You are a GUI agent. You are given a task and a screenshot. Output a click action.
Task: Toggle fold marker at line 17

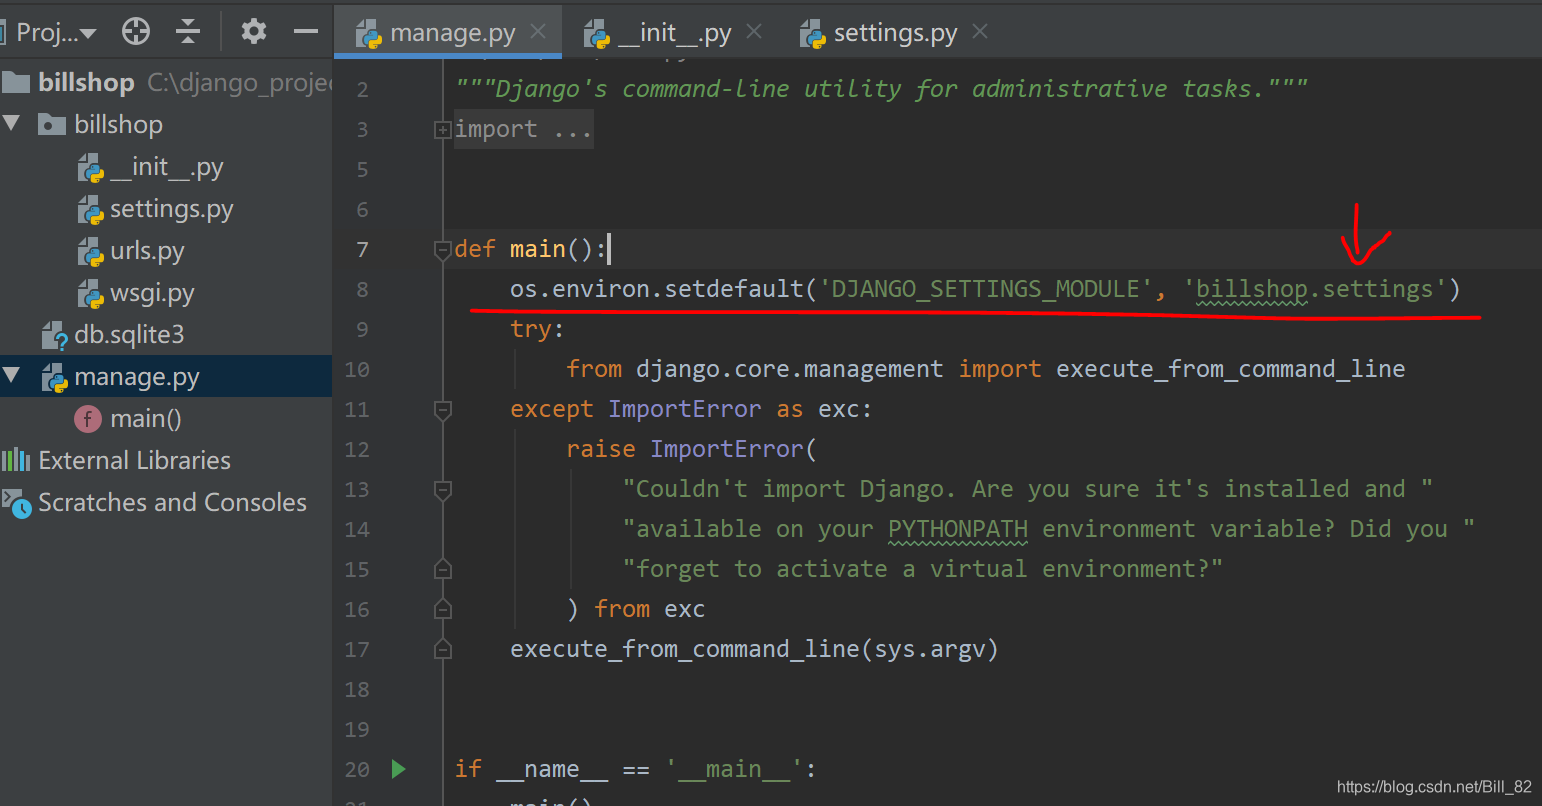coord(442,649)
